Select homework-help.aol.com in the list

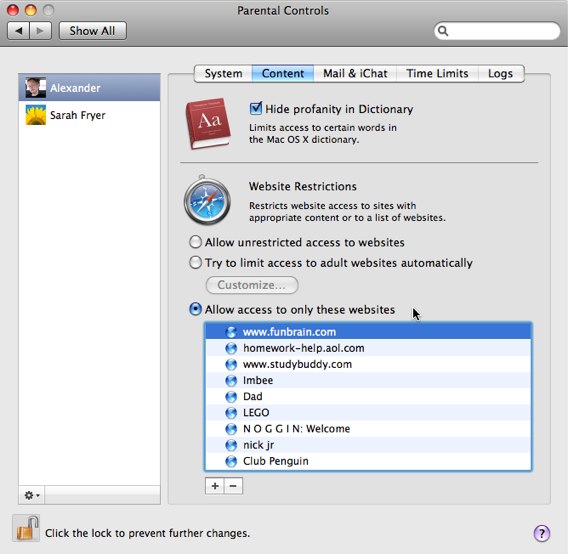[x=368, y=348]
